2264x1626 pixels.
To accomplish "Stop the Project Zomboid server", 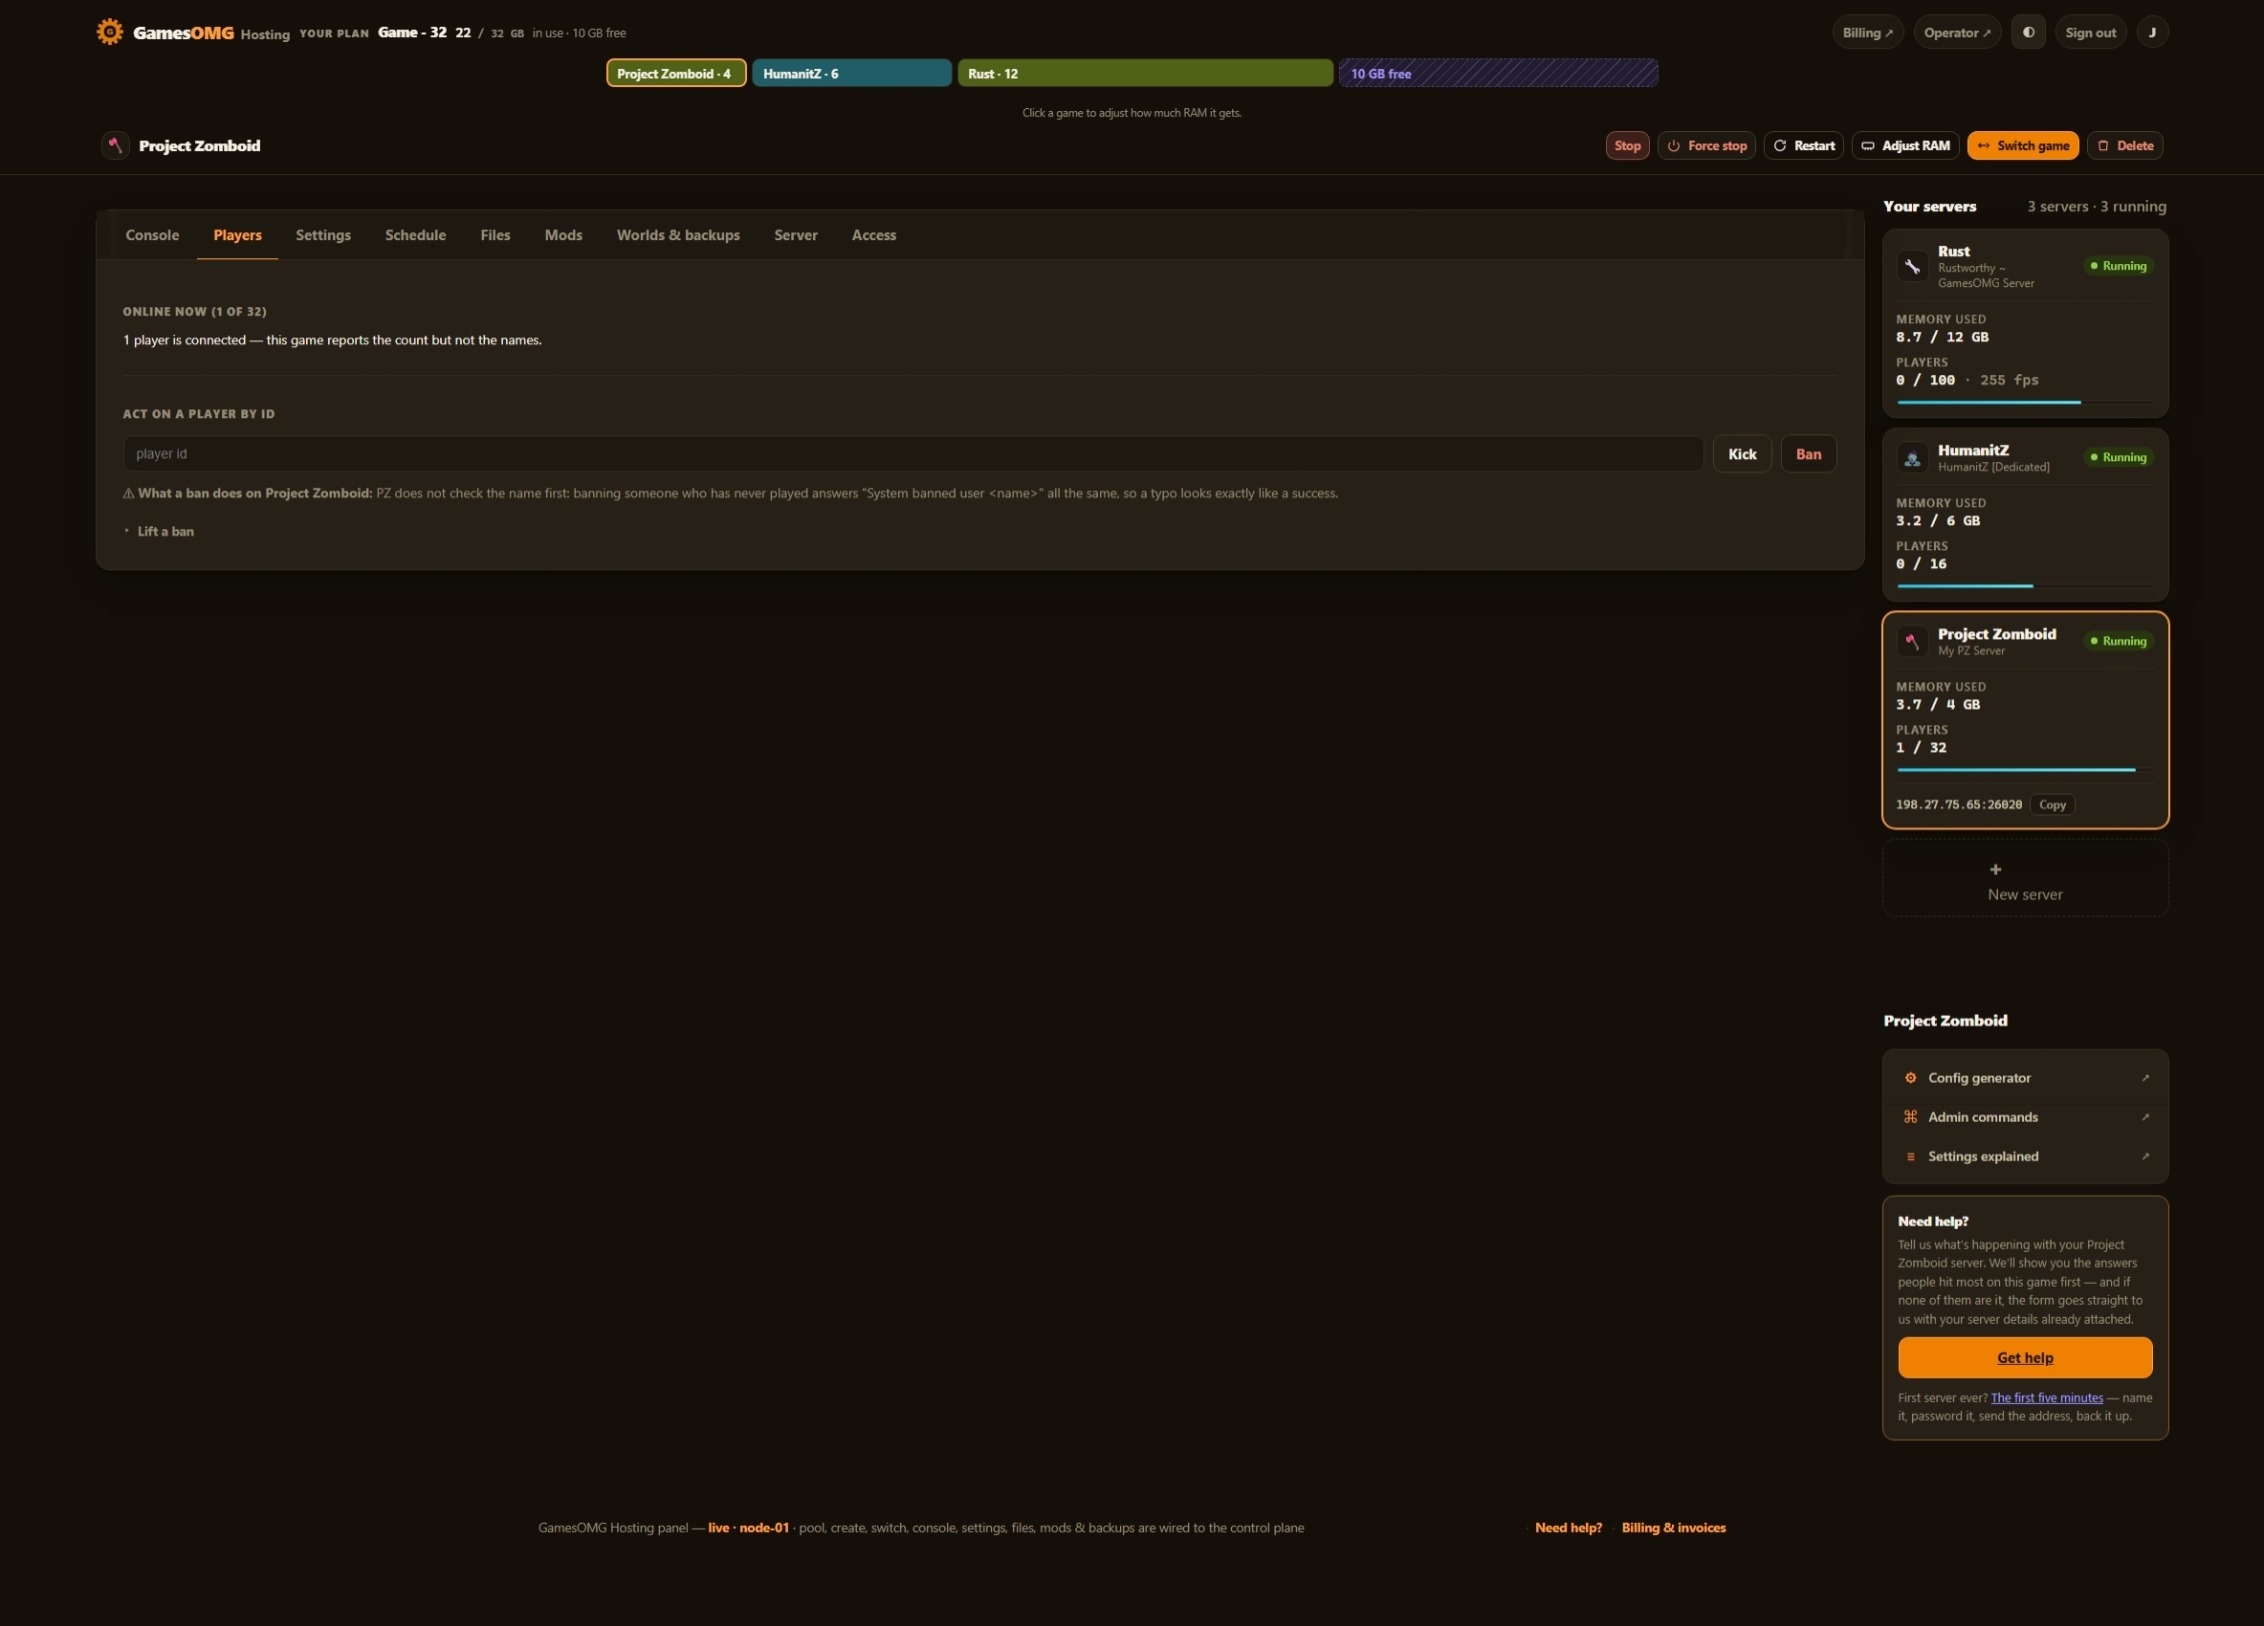I will coord(1627,145).
